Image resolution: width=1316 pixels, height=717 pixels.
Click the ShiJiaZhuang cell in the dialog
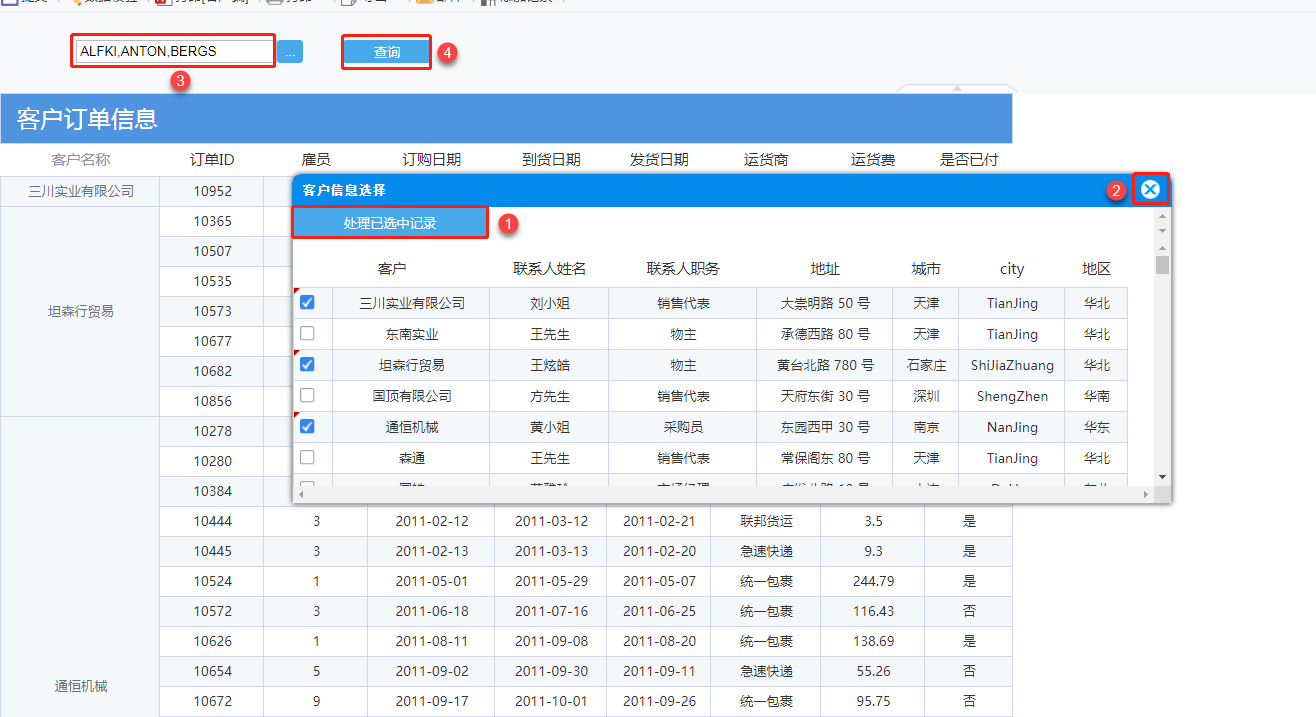pyautogui.click(x=1011, y=365)
